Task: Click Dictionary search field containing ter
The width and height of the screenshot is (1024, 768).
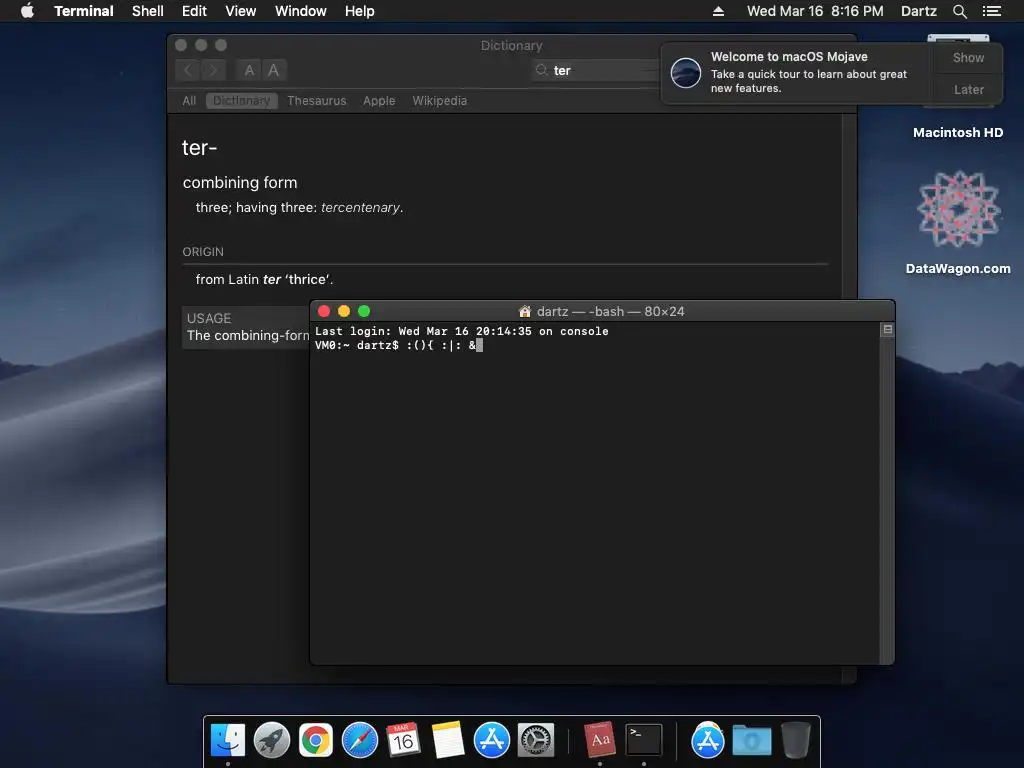Action: coord(596,71)
